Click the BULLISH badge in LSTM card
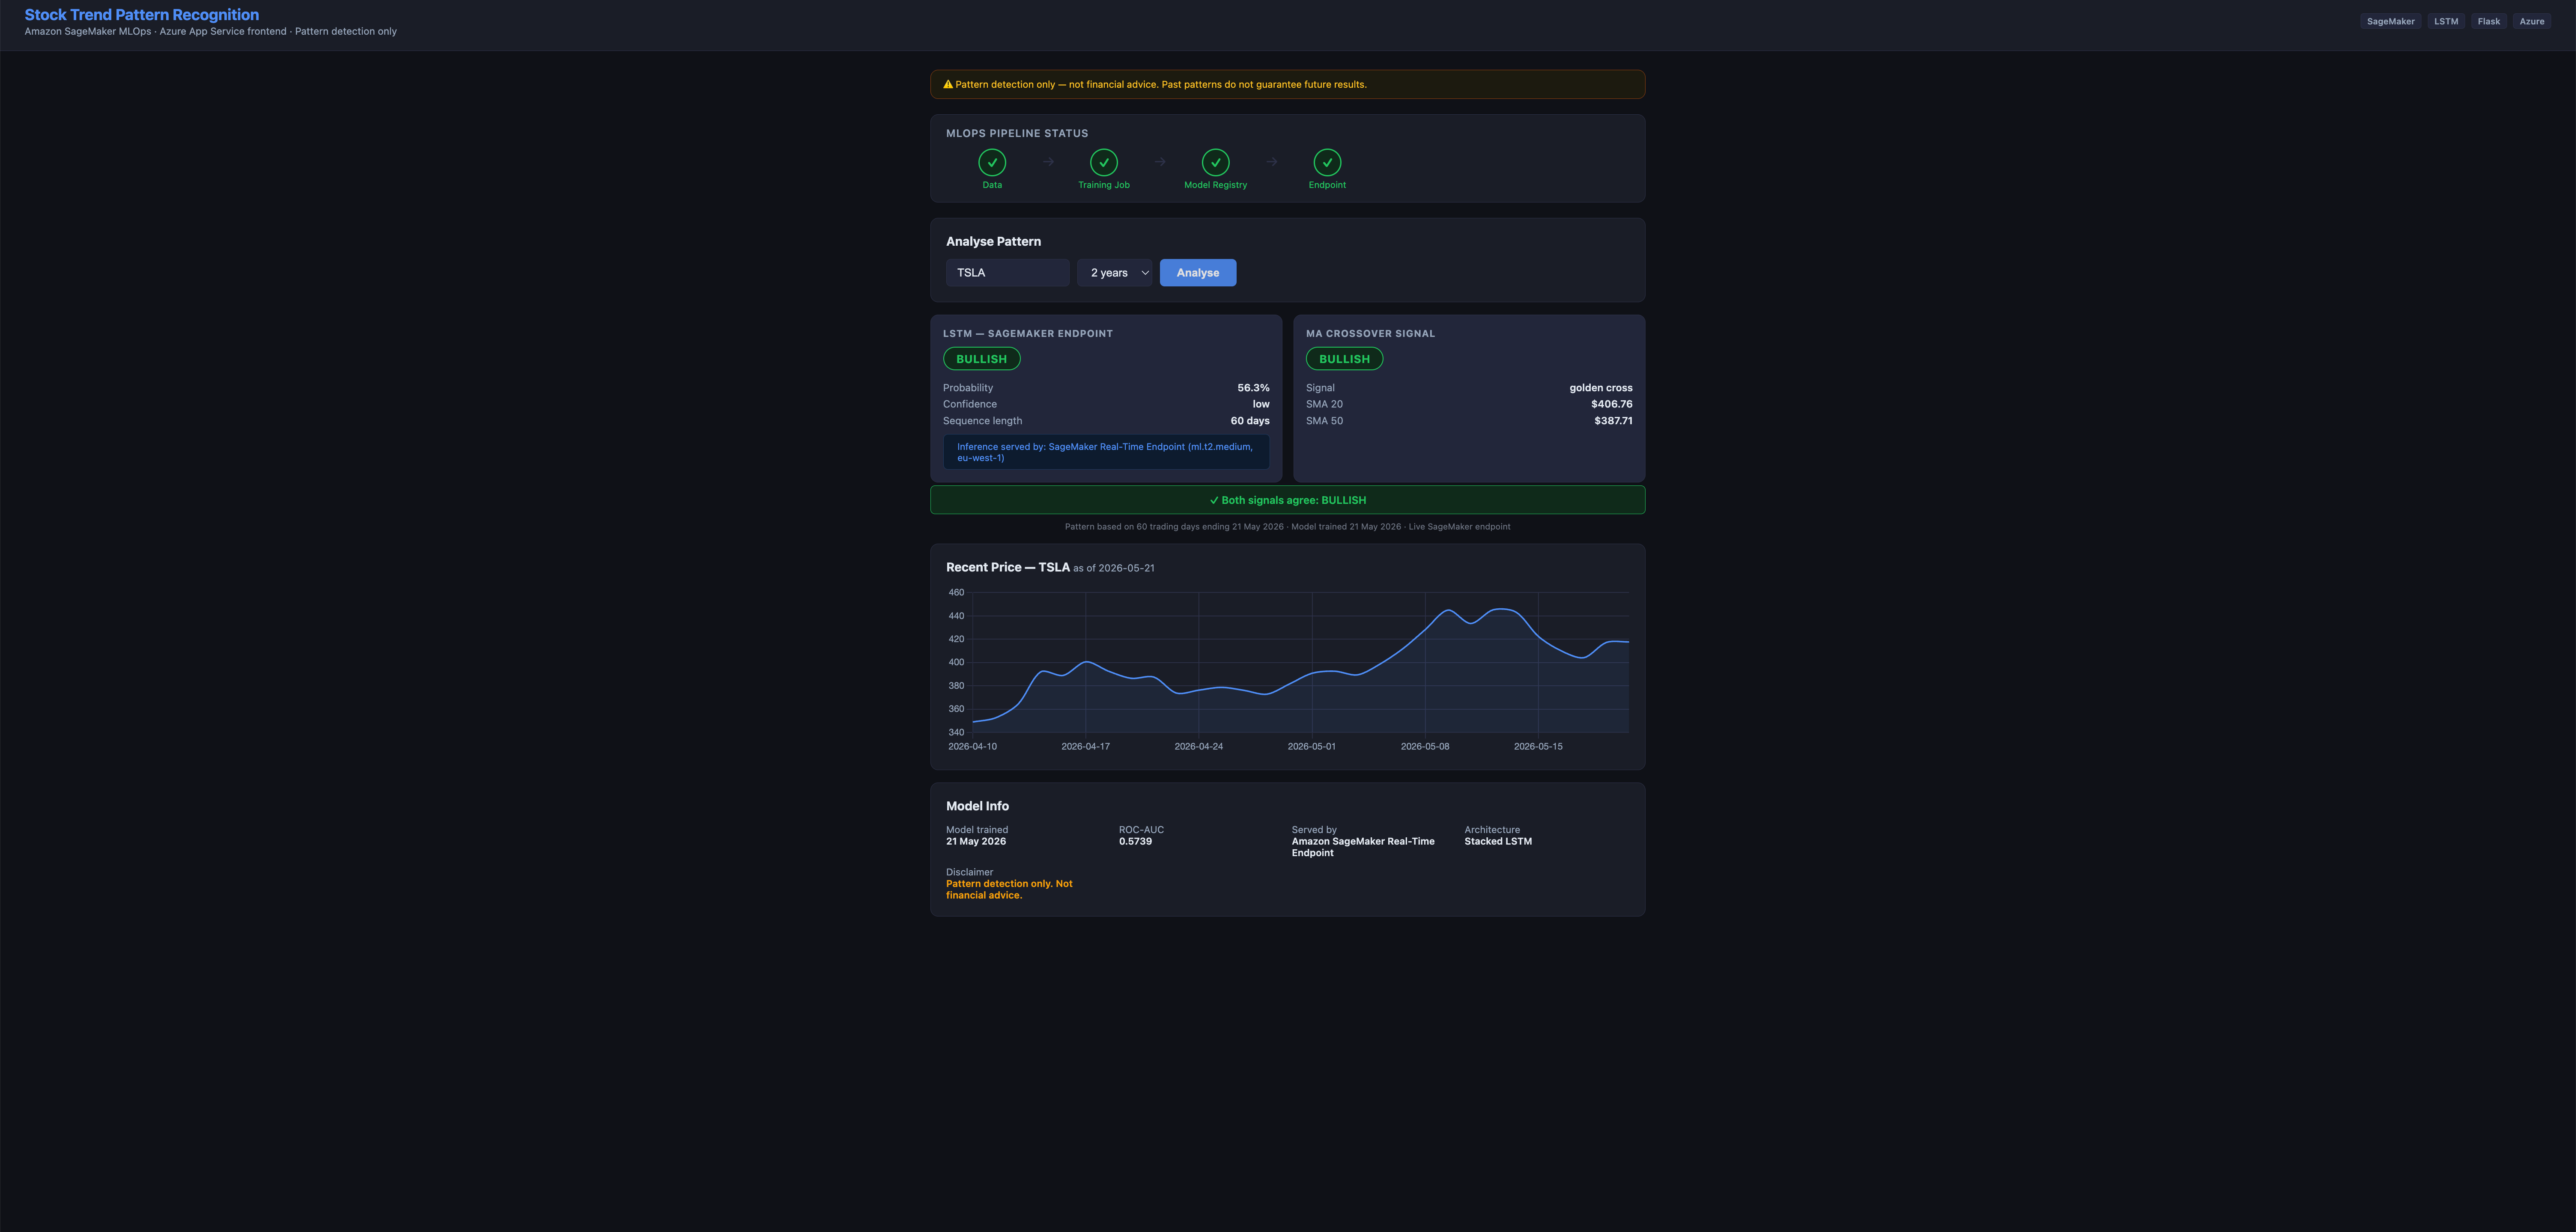The width and height of the screenshot is (2576, 1232). pos(981,359)
